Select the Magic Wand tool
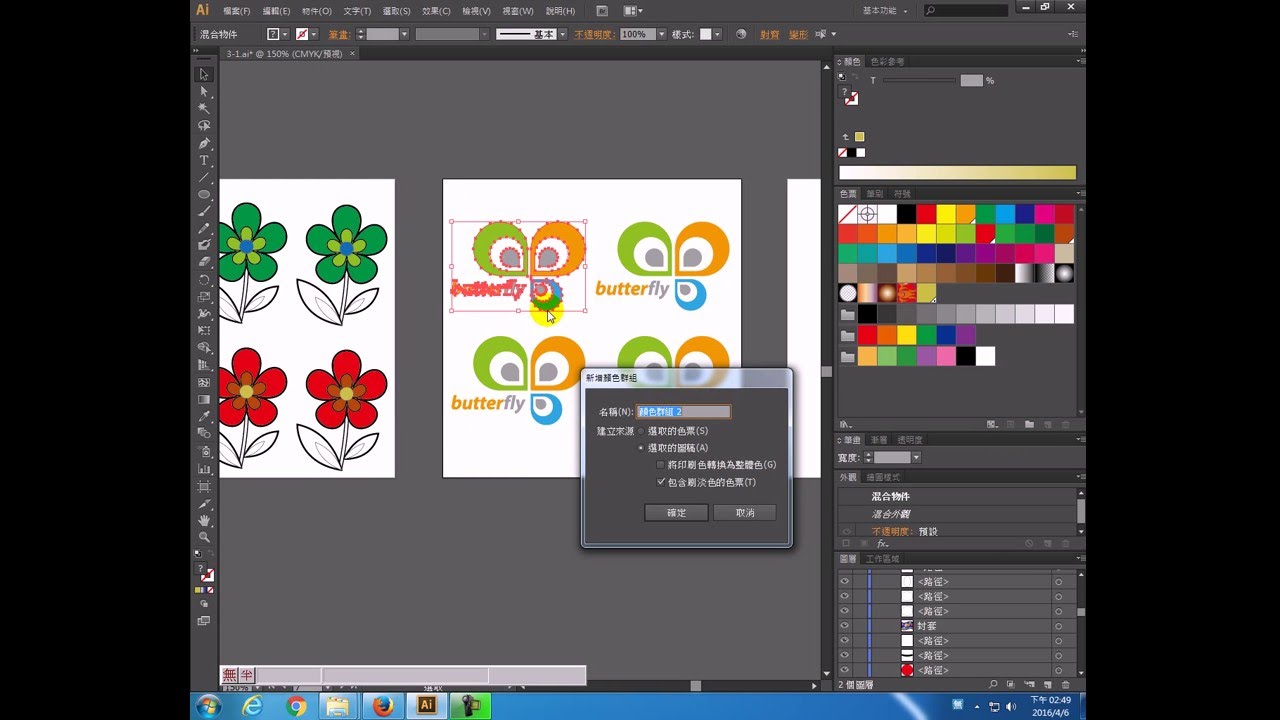 [x=204, y=108]
